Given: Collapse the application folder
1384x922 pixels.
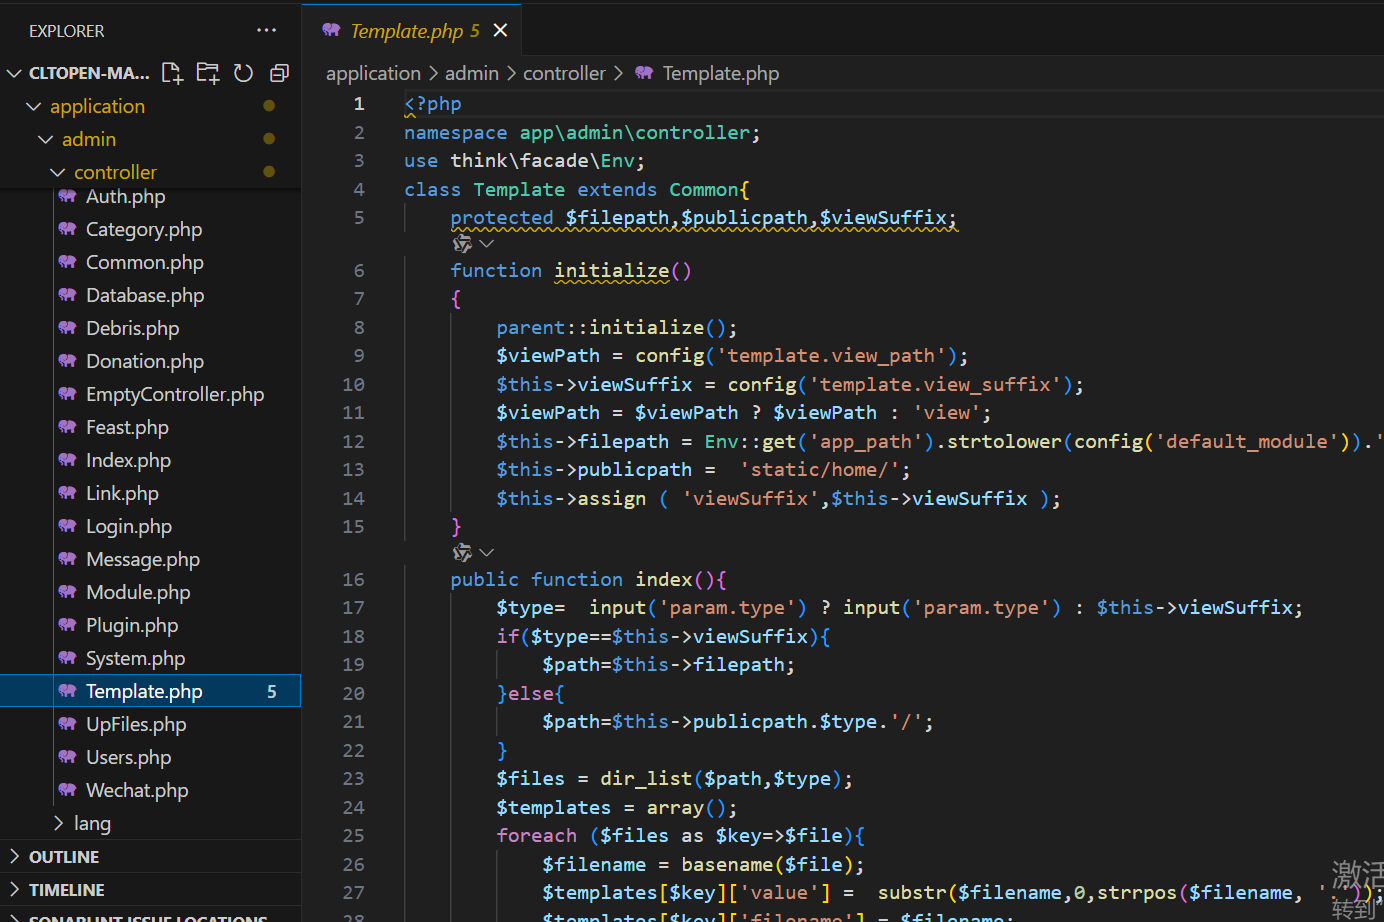Looking at the screenshot, I should click(x=97, y=106).
